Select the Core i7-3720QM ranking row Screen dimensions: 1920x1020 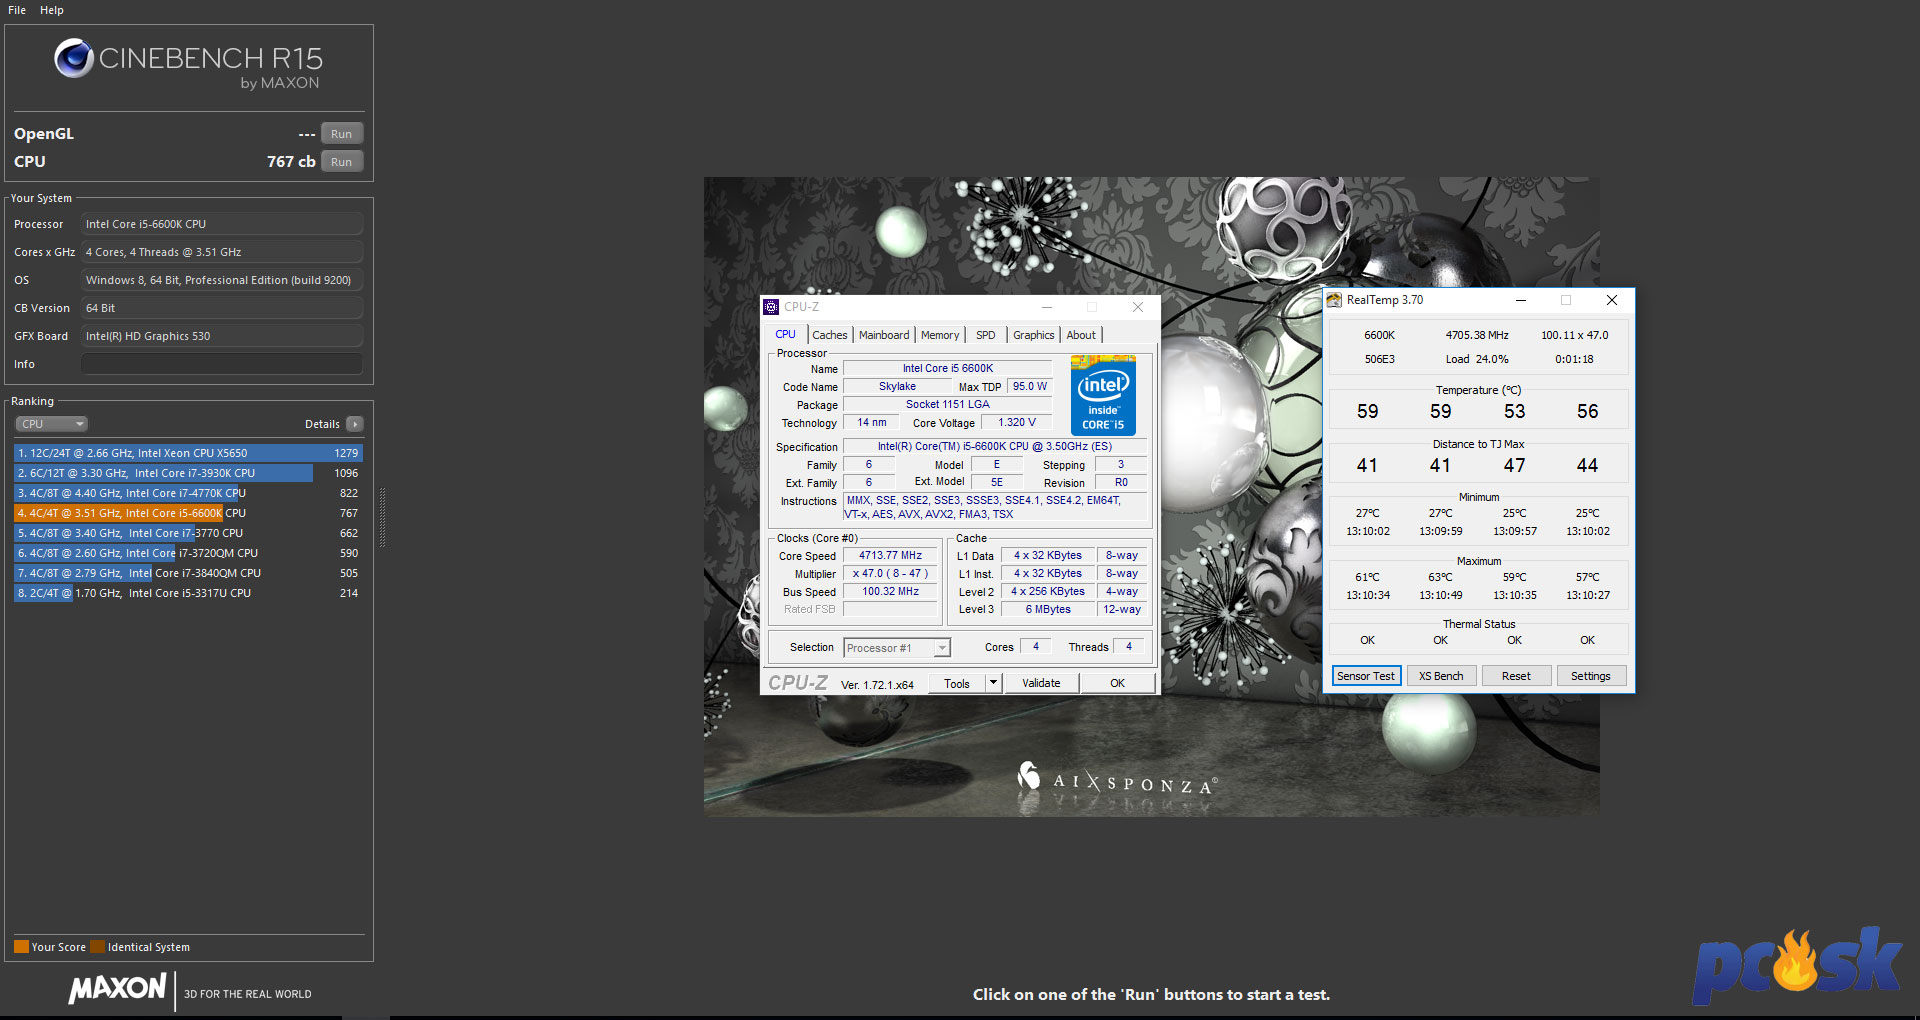pyautogui.click(x=188, y=553)
